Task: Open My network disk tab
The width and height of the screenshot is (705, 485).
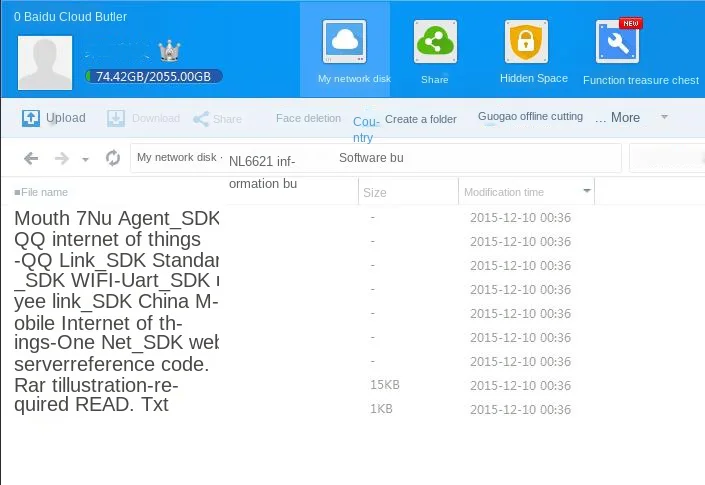Action: [x=345, y=49]
